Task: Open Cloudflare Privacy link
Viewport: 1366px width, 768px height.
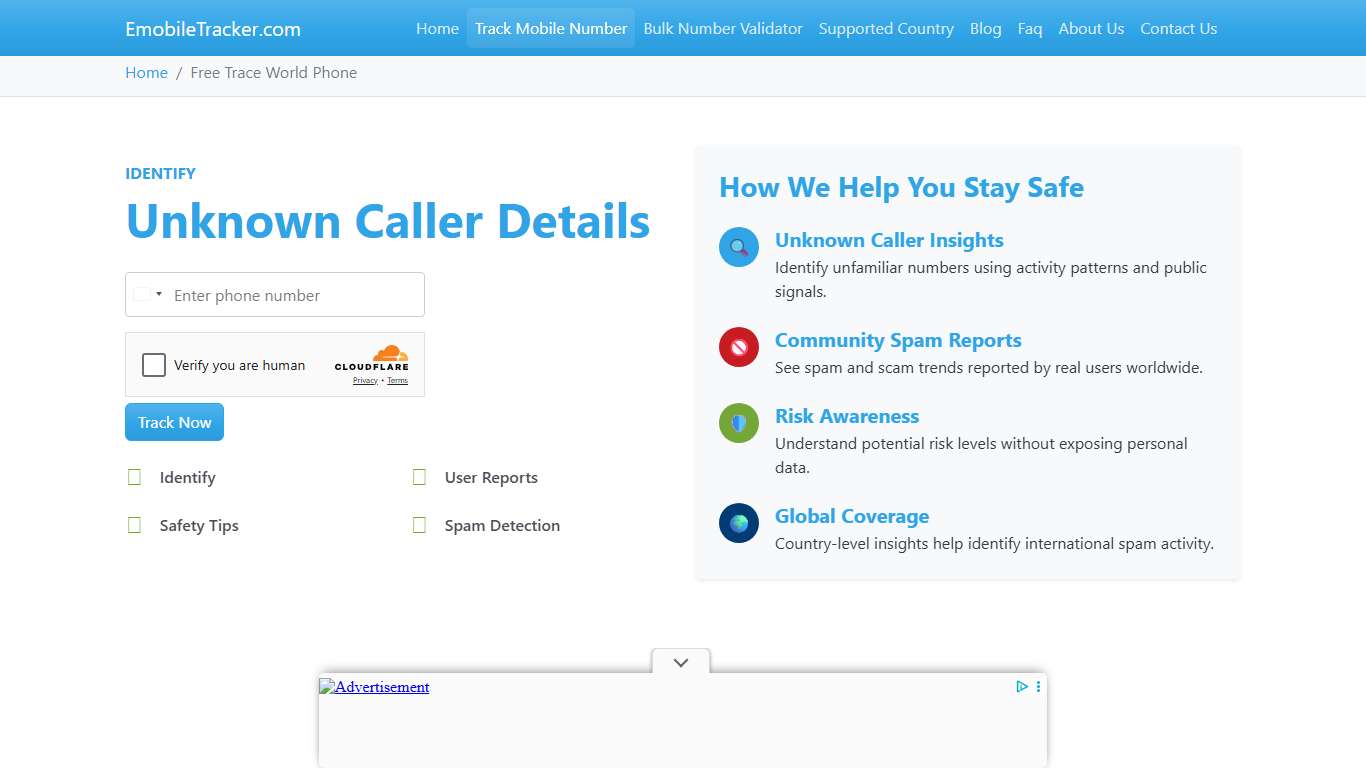Action: click(365, 381)
